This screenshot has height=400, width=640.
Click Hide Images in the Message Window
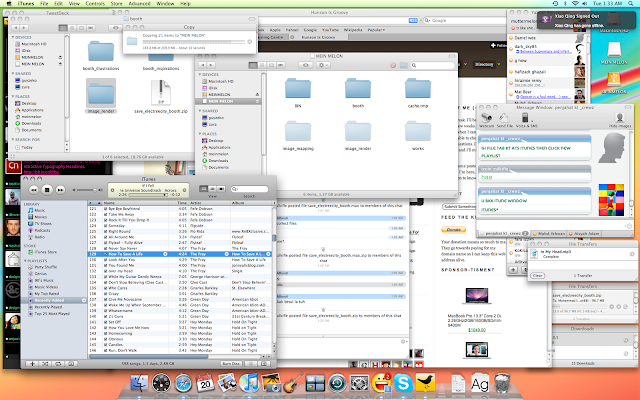click(620, 120)
